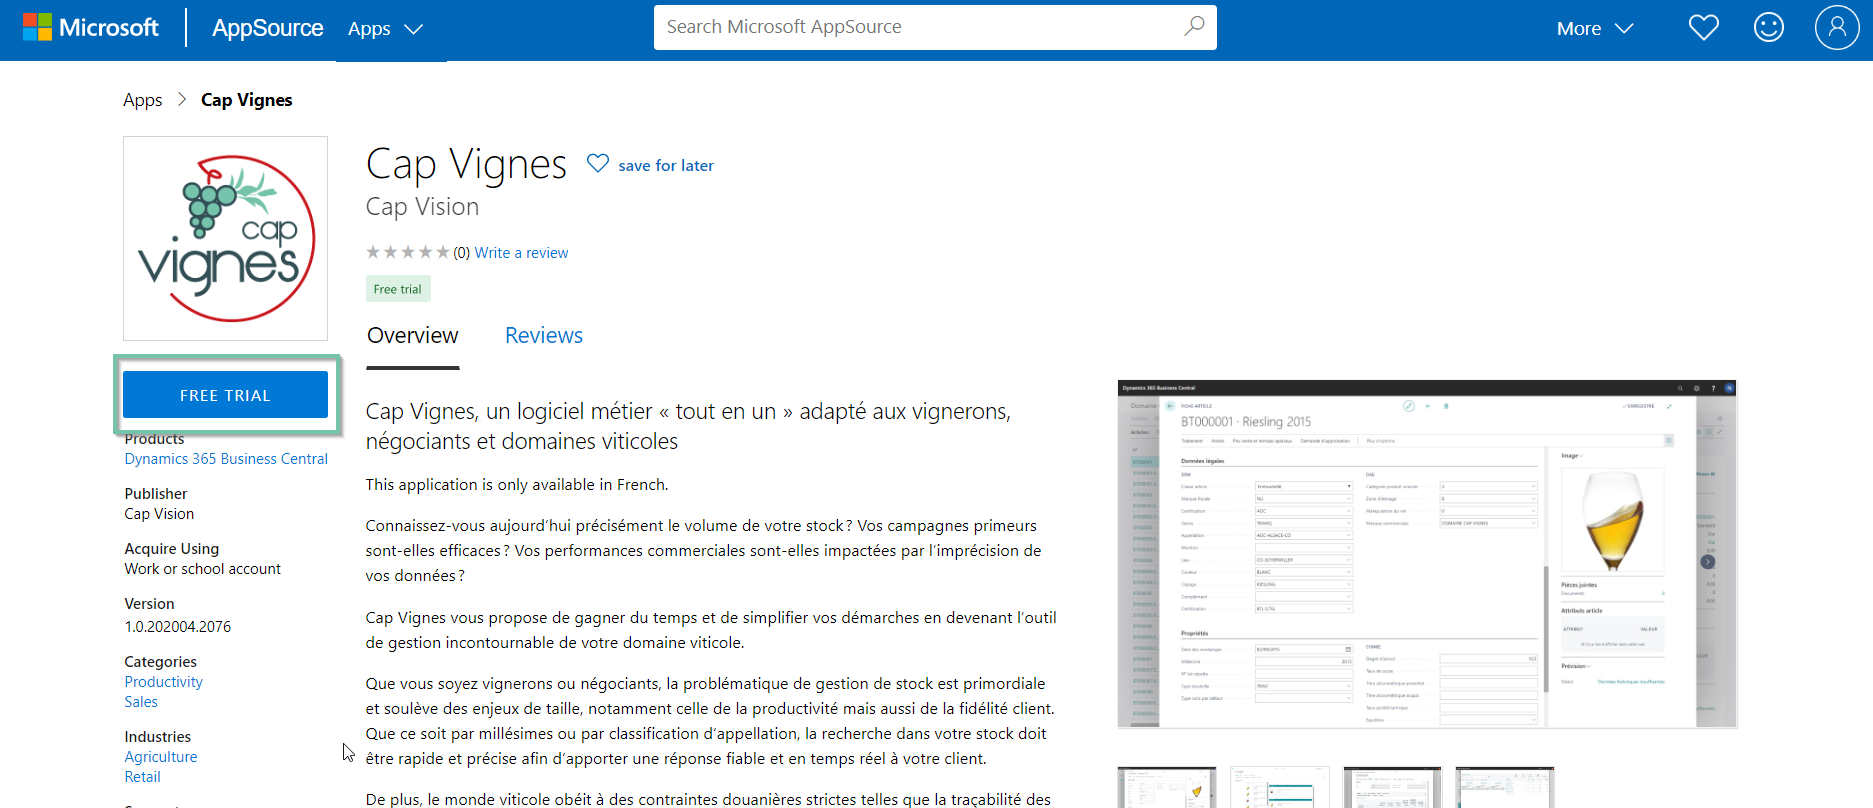Select the fourth screenshot thumbnail
Image resolution: width=1873 pixels, height=808 pixels.
(1505, 788)
